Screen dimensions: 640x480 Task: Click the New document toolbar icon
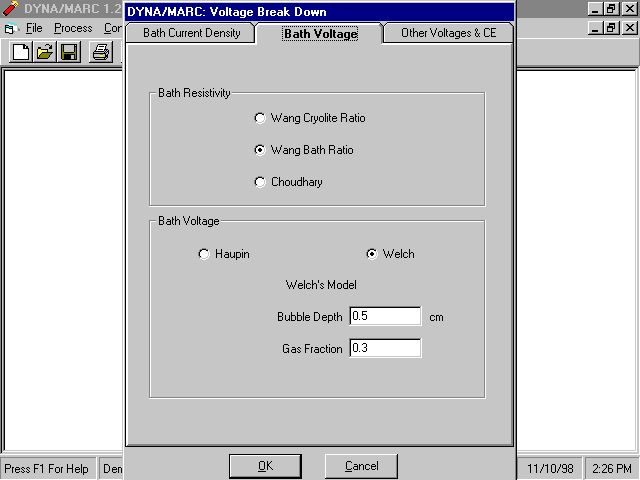coord(21,52)
